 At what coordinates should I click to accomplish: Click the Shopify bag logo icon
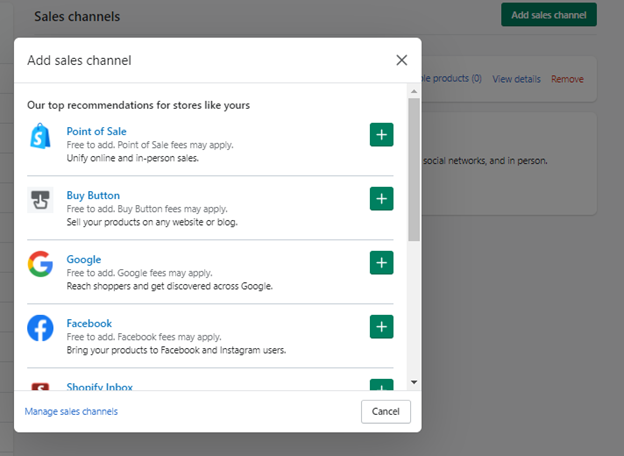click(40, 136)
